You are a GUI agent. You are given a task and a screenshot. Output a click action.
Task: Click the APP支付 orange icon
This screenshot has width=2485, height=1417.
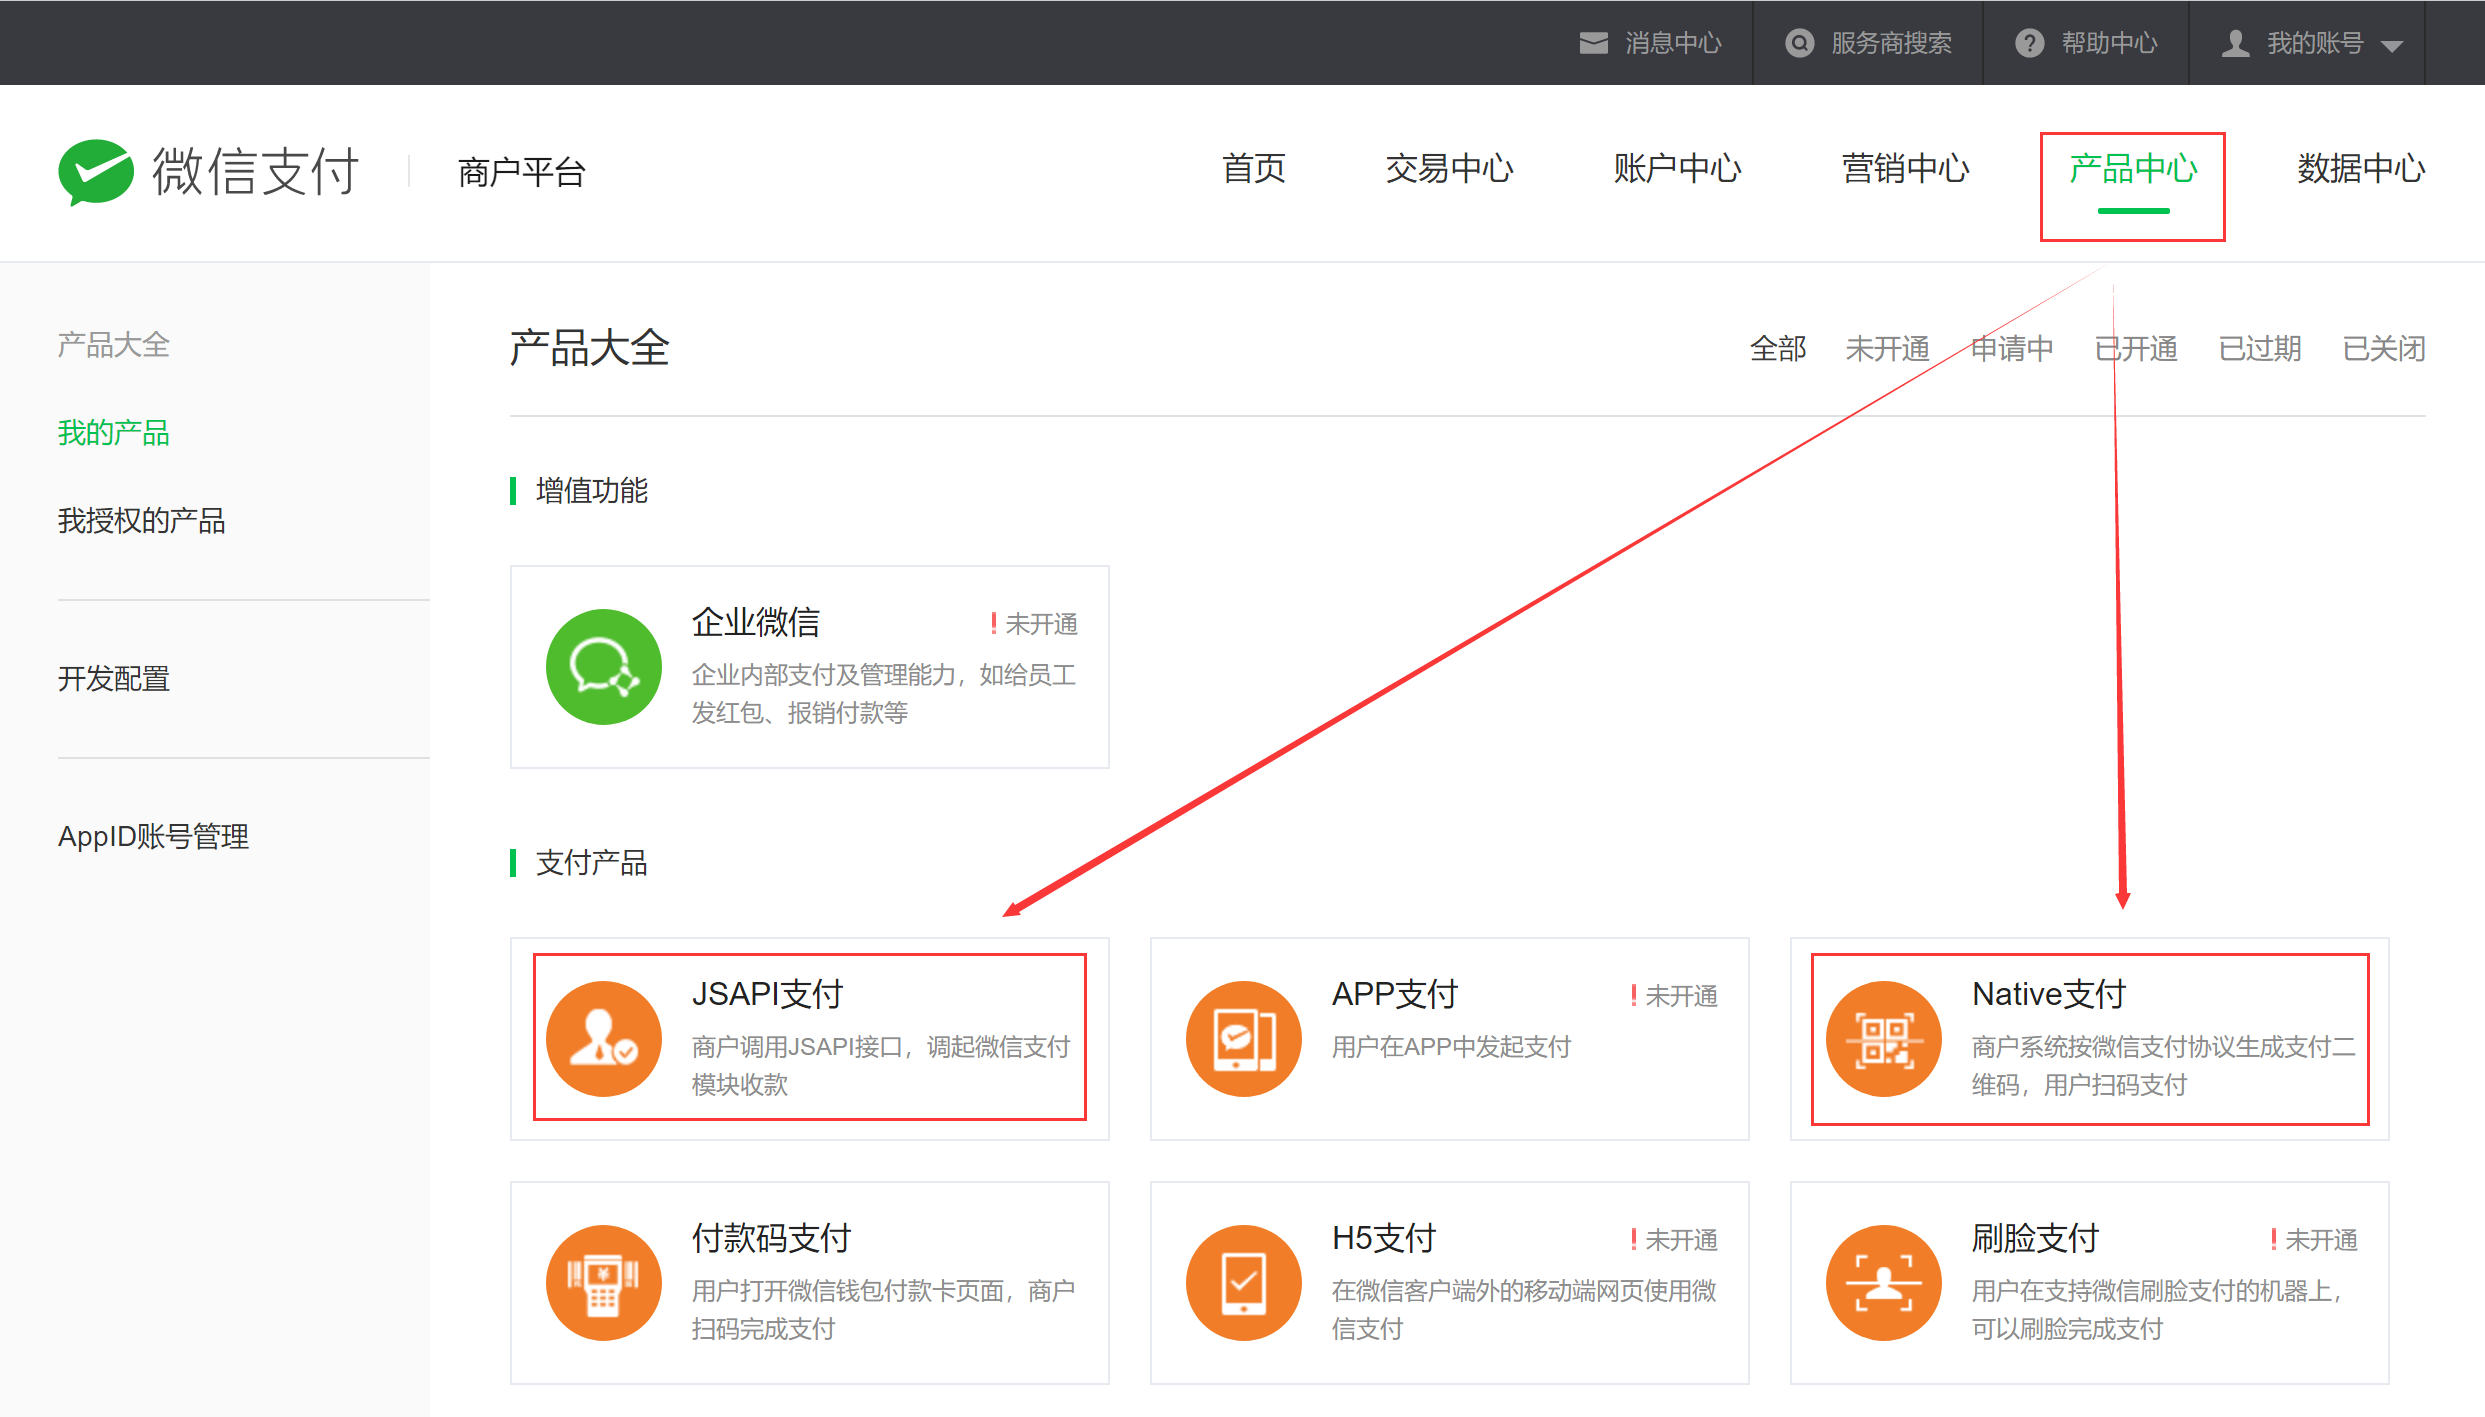coord(1243,1039)
